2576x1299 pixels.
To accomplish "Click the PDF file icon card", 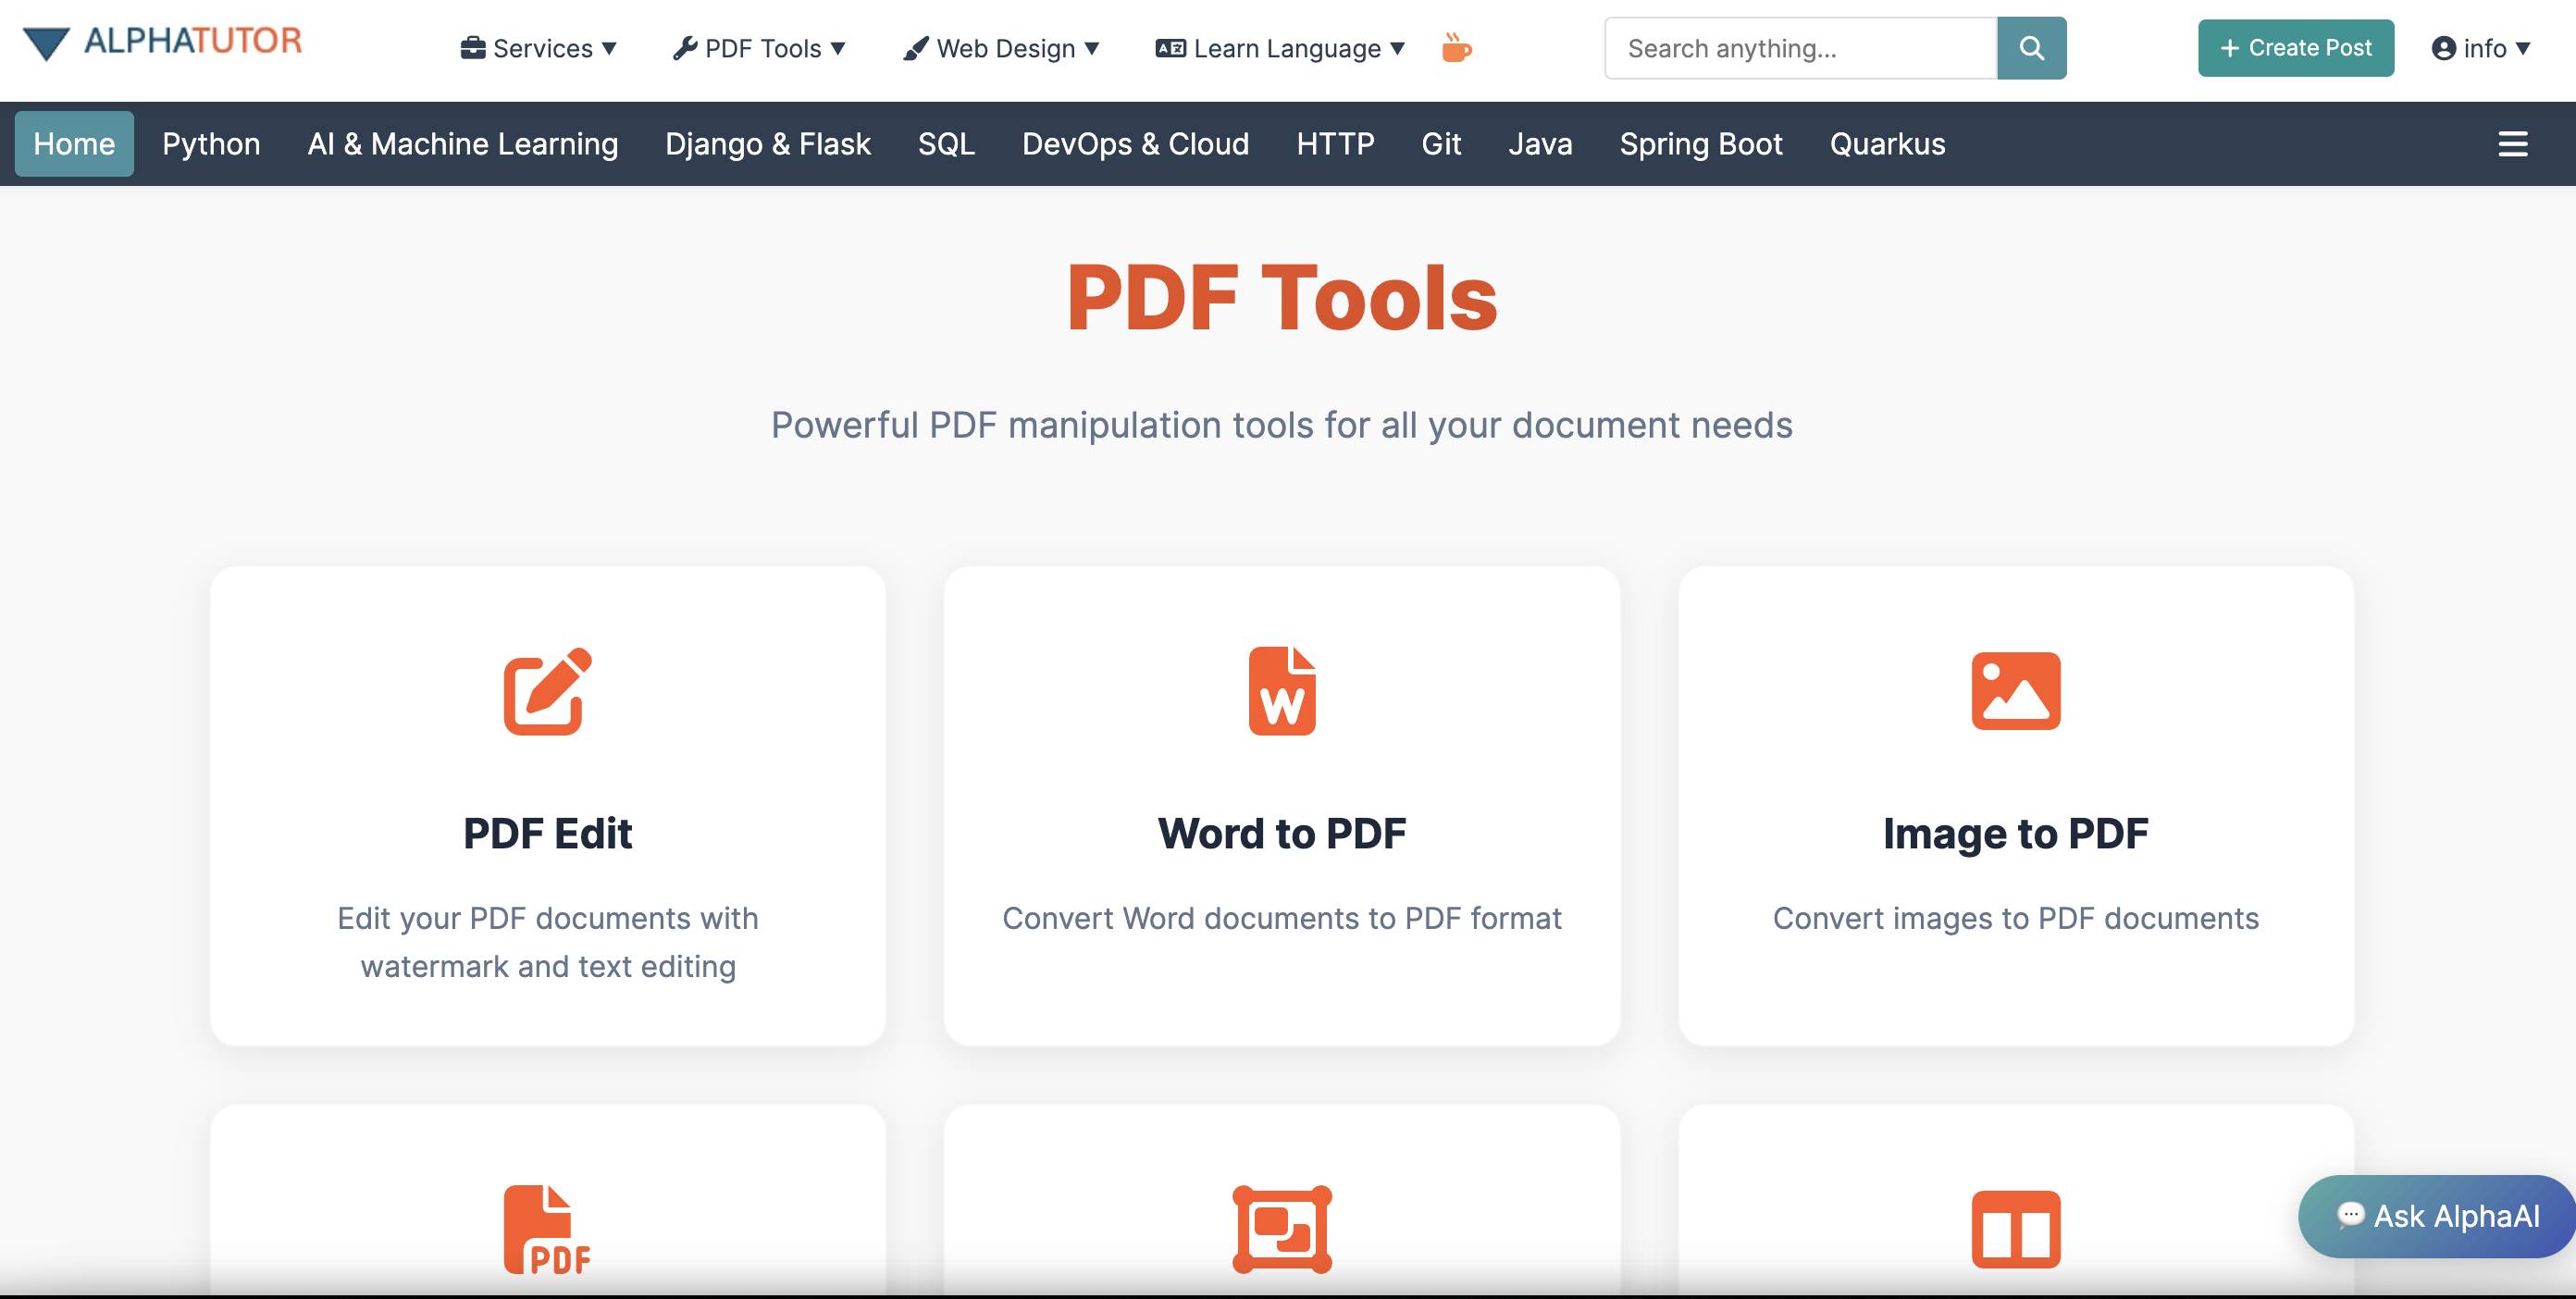I will tap(548, 1229).
